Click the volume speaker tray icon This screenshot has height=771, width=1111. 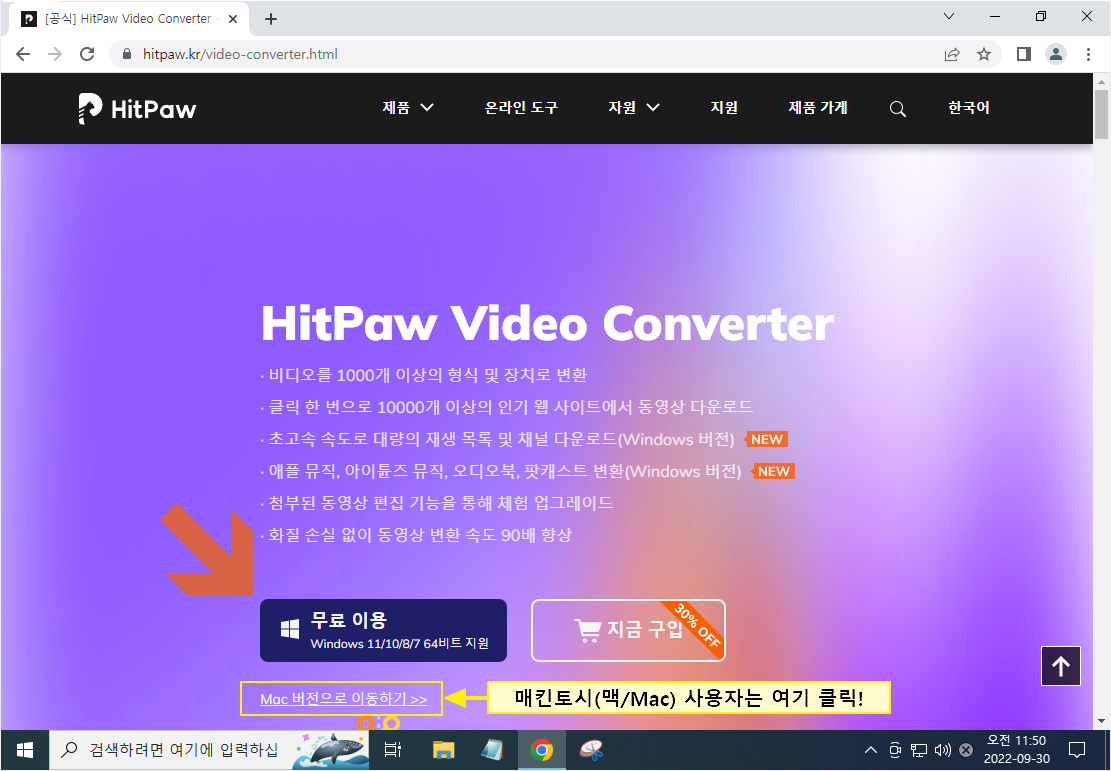942,750
